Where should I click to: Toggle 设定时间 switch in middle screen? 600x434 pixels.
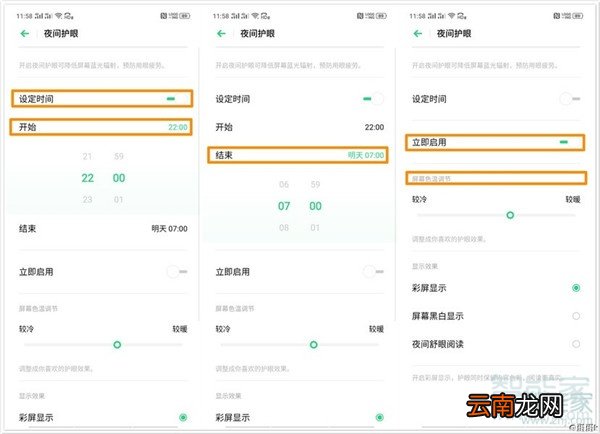(373, 99)
